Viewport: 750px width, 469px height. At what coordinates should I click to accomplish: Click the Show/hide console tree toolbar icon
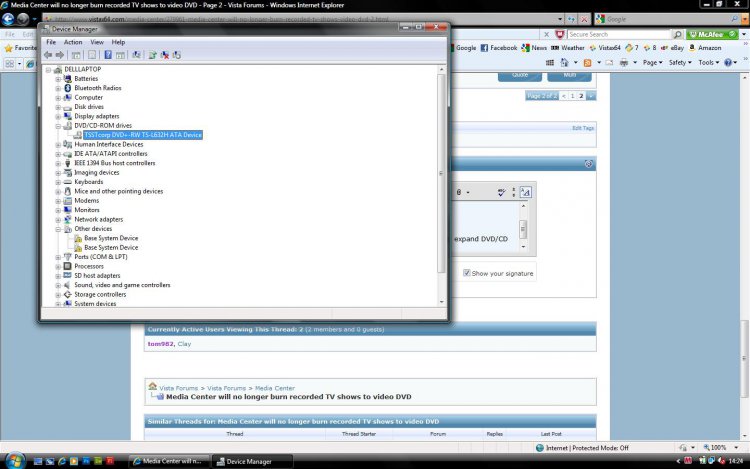click(x=76, y=55)
